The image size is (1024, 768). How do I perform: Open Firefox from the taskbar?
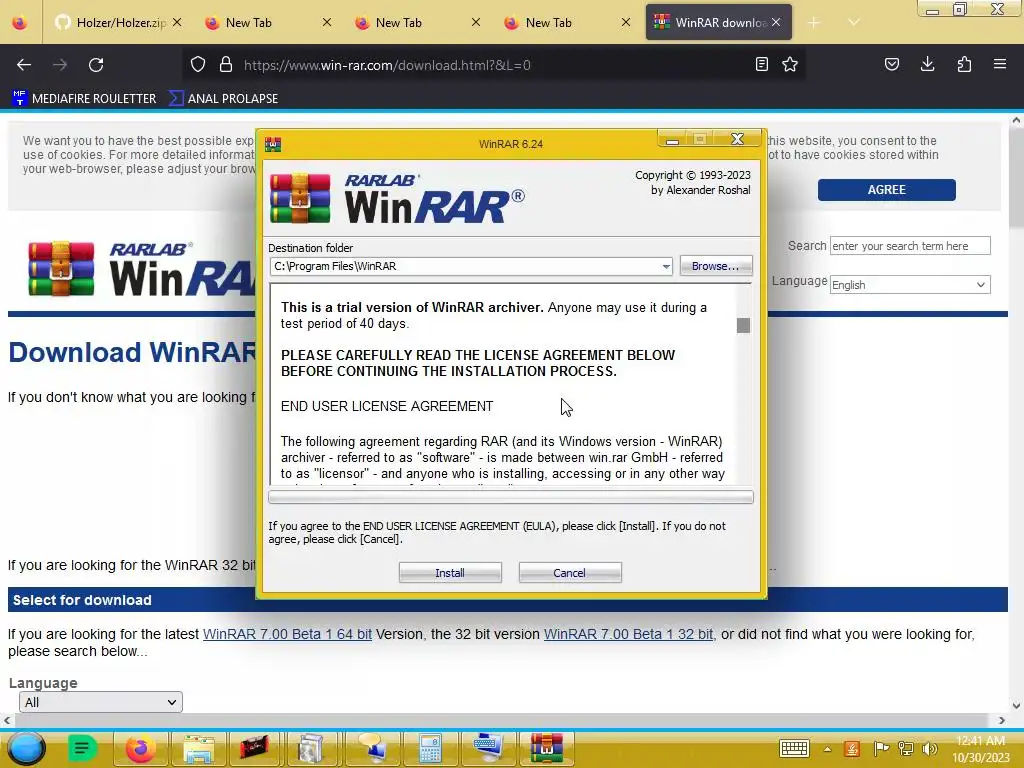pyautogui.click(x=140, y=748)
